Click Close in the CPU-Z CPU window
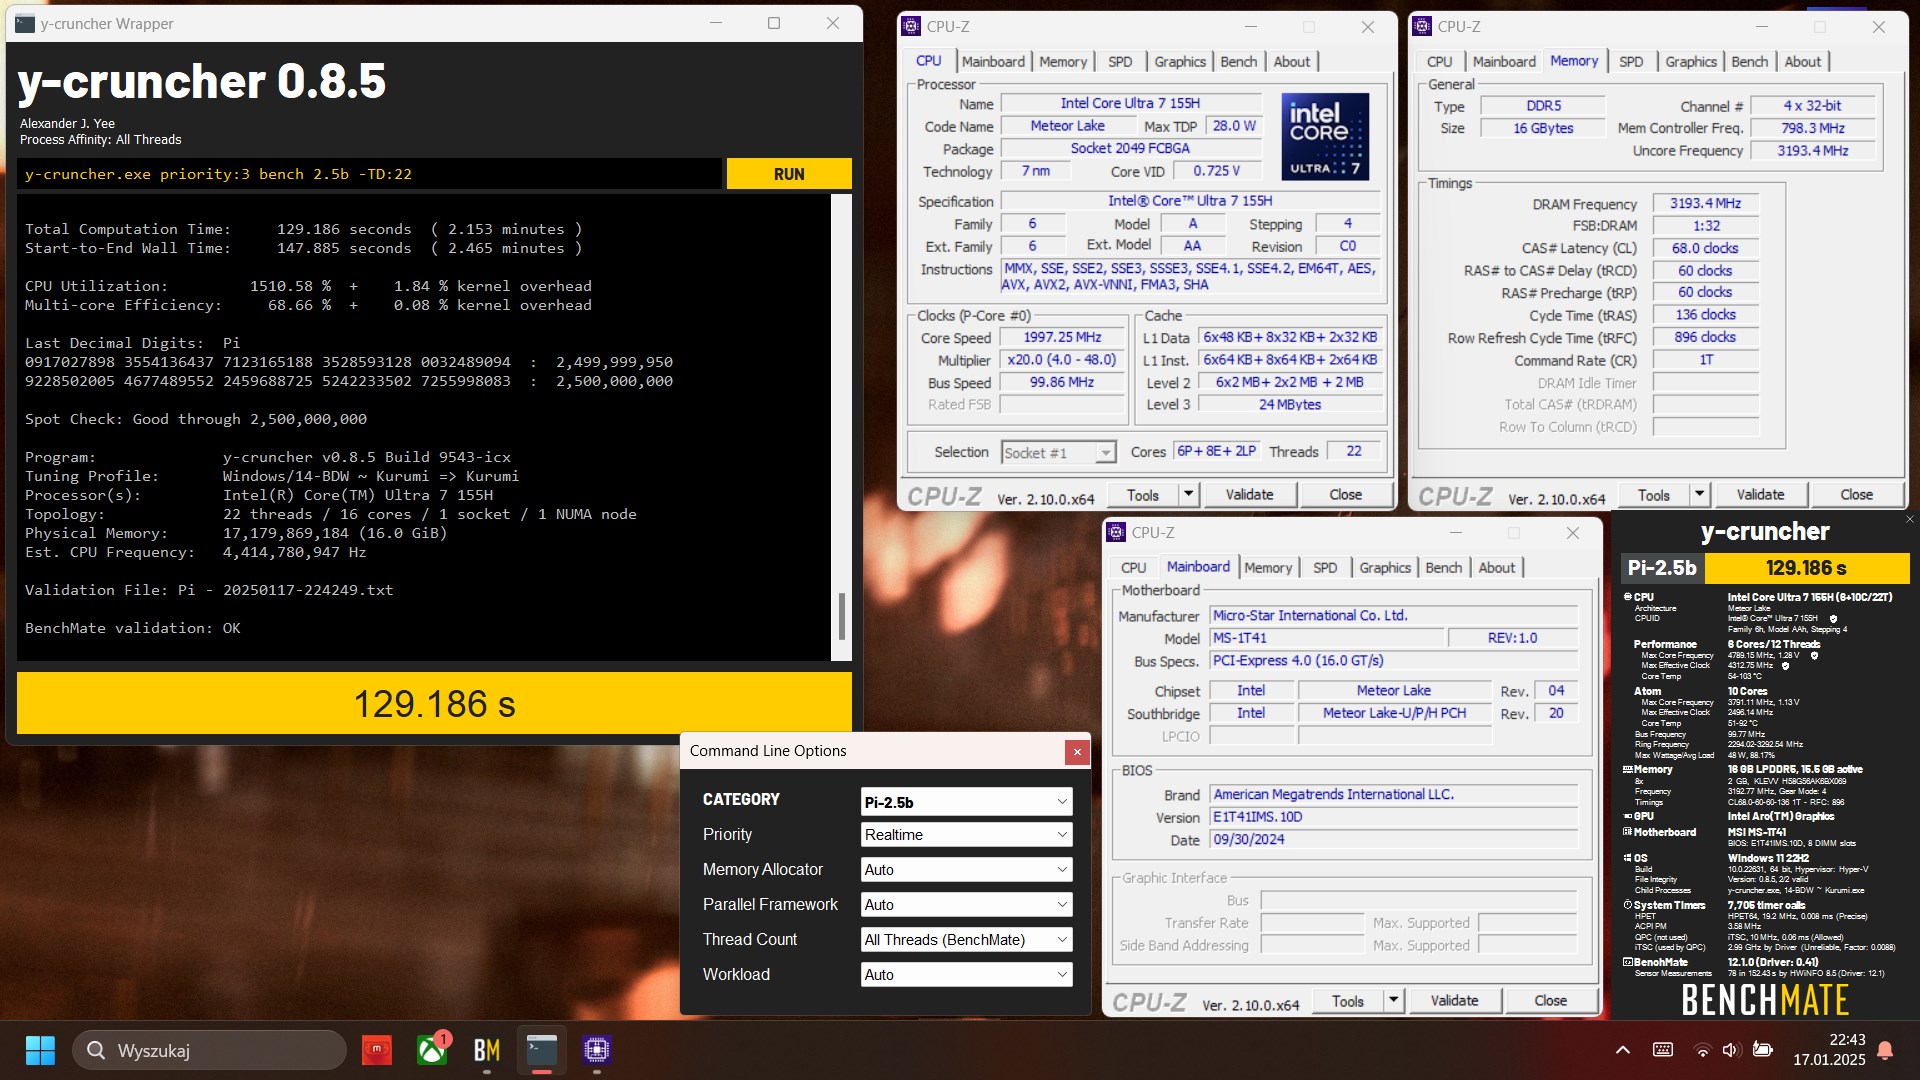 1345,494
